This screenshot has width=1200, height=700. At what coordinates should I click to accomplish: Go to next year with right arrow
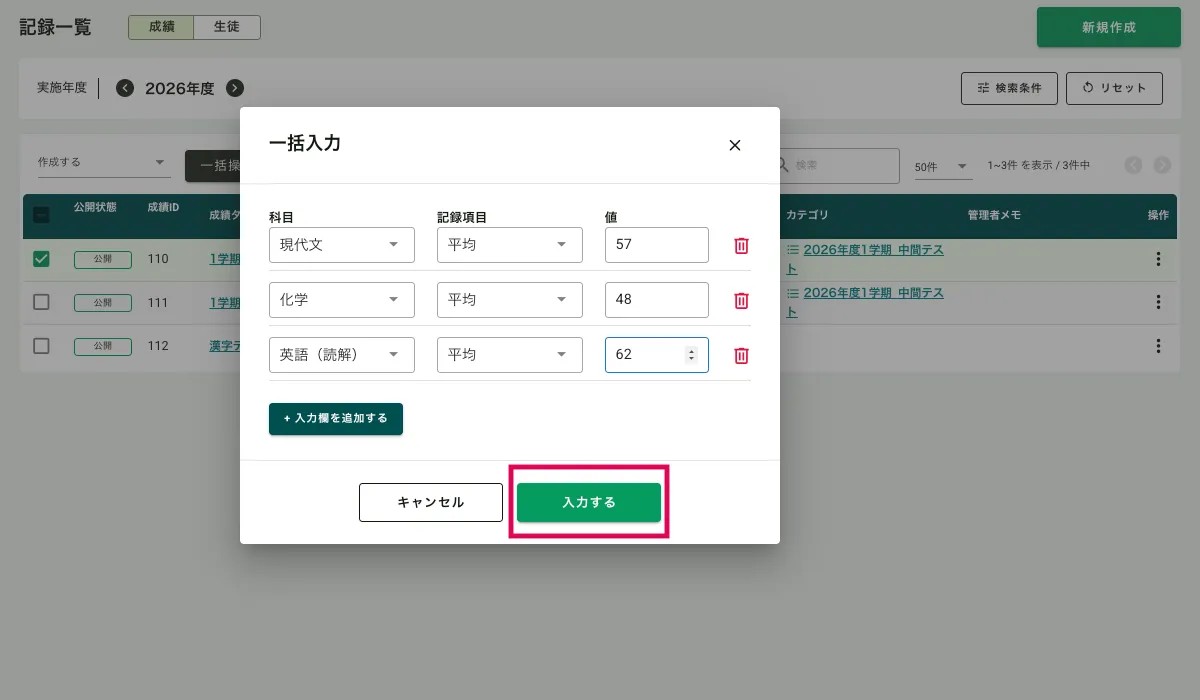coord(235,88)
